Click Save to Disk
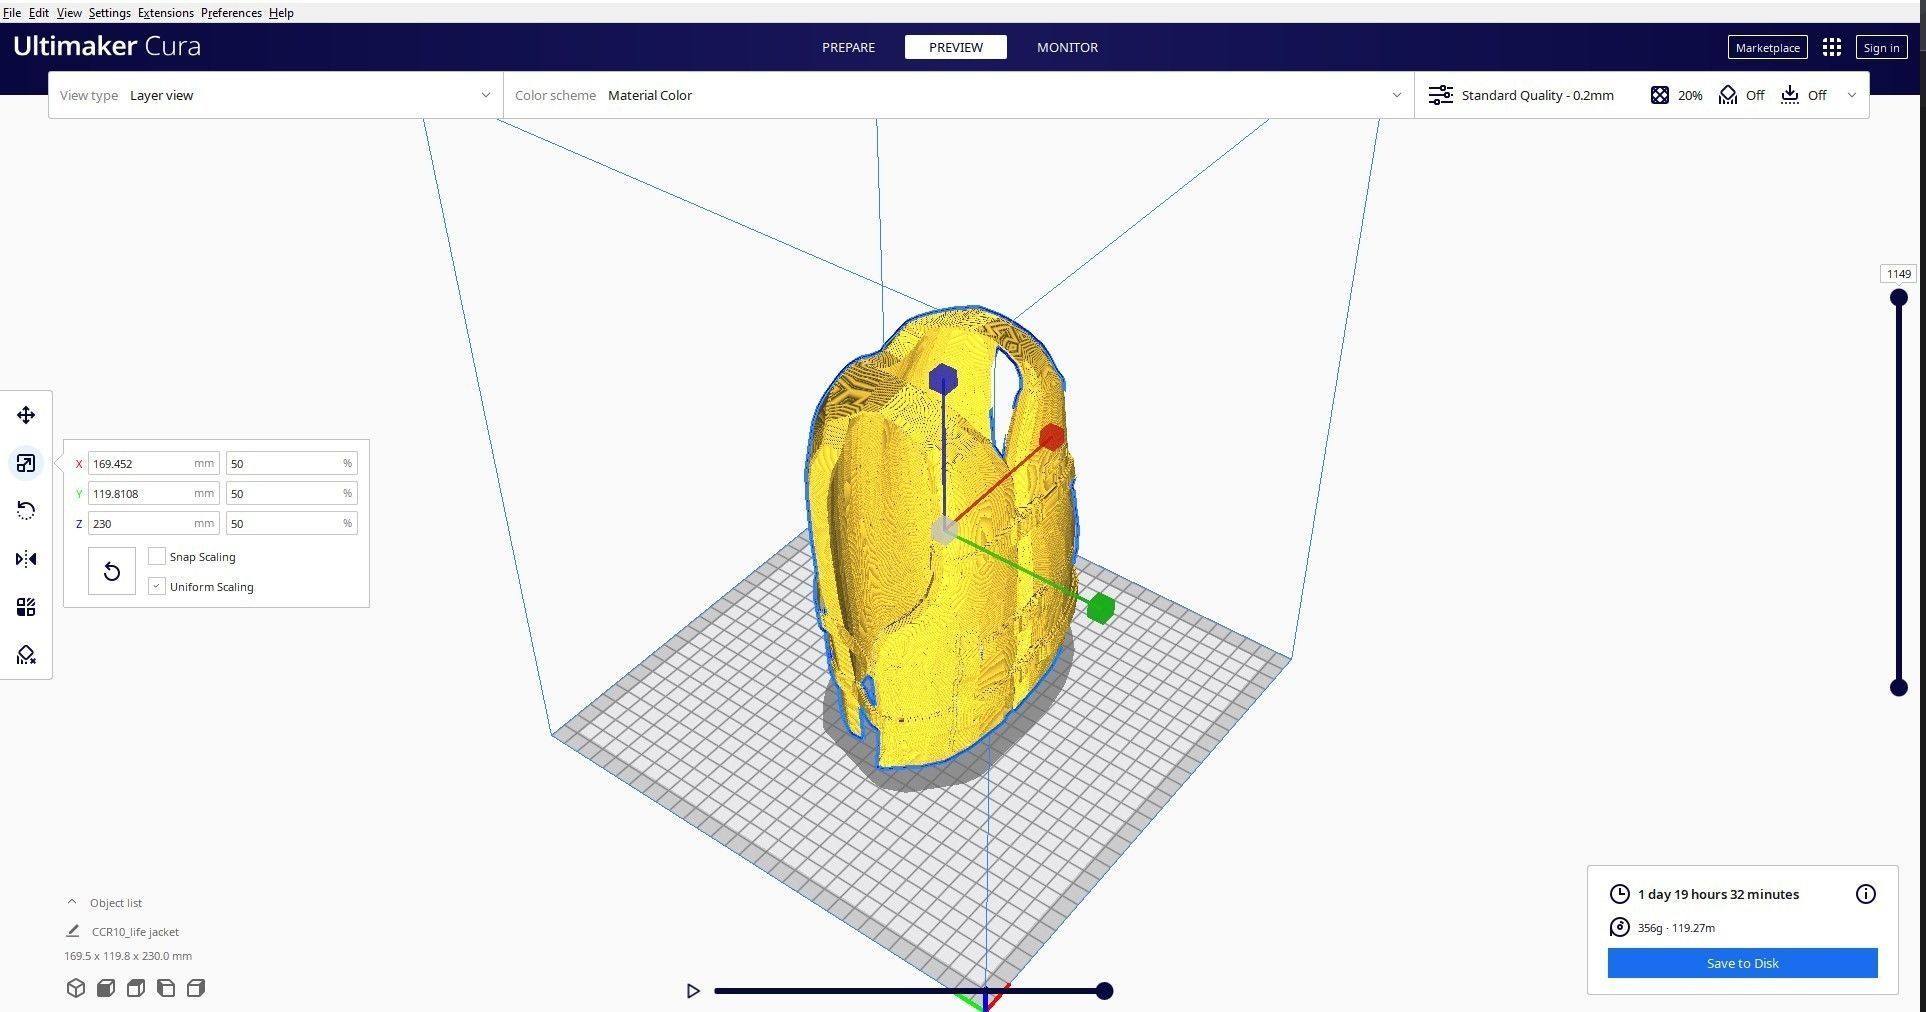 point(1742,963)
